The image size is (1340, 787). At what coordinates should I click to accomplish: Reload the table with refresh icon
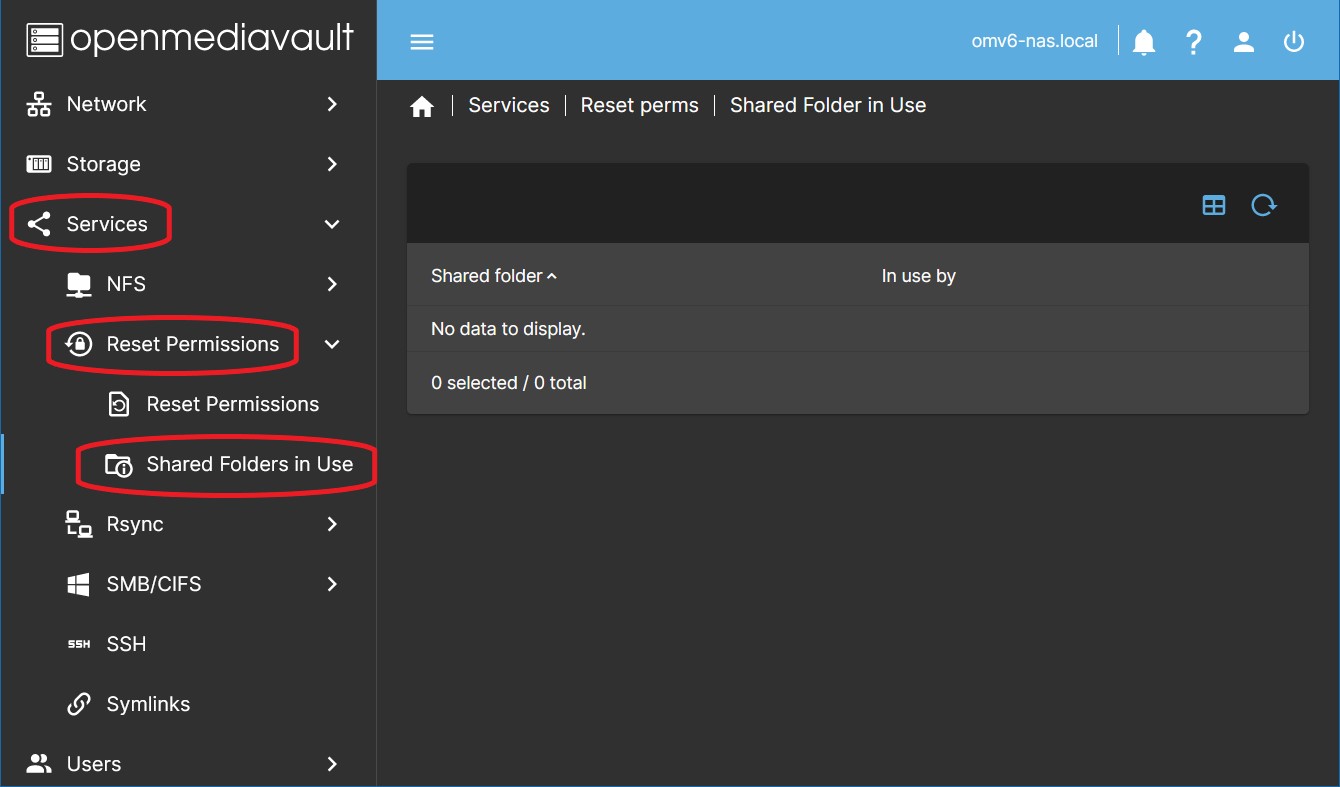pyautogui.click(x=1264, y=206)
